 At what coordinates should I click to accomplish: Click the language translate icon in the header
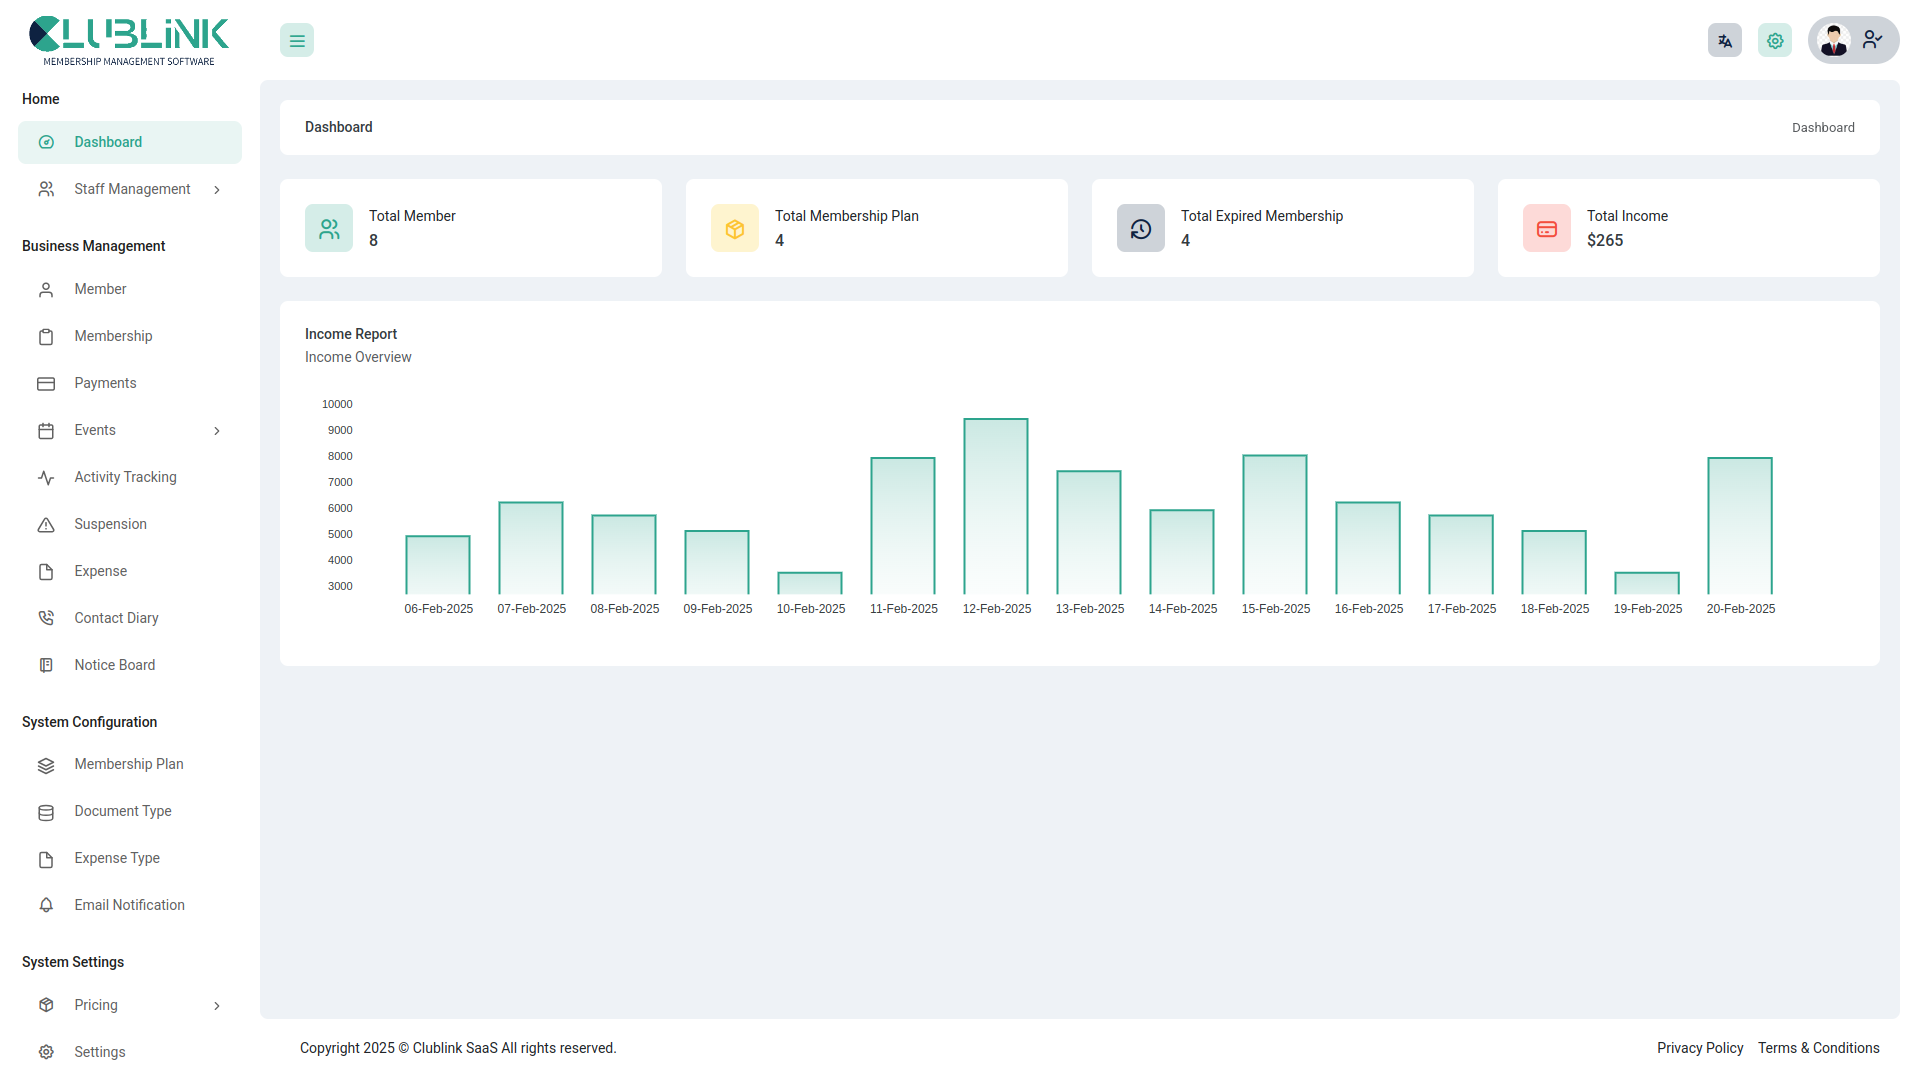tap(1724, 40)
